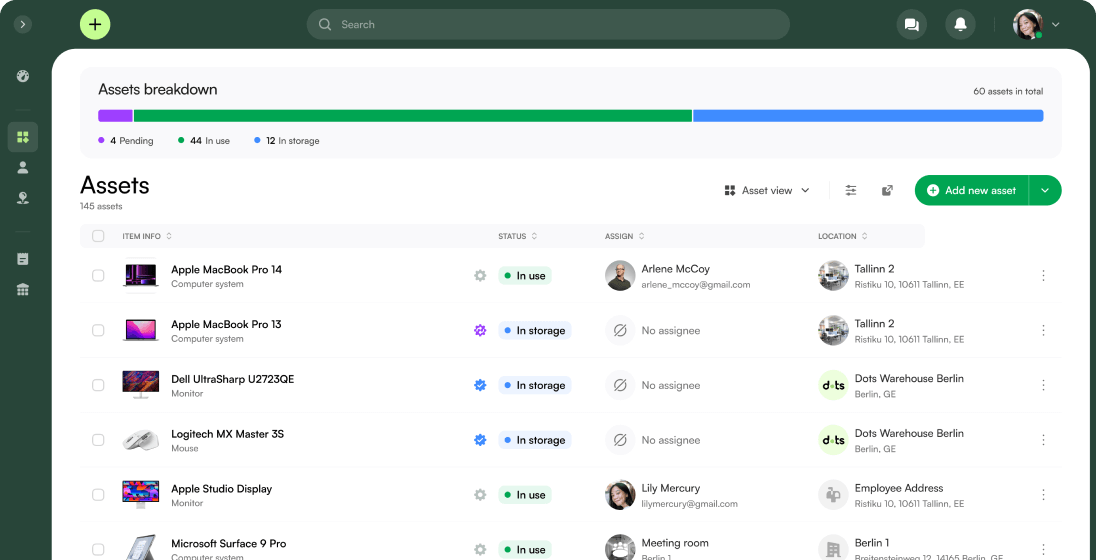Click gear badge on Apple MacBook Pro 14 row

480,275
